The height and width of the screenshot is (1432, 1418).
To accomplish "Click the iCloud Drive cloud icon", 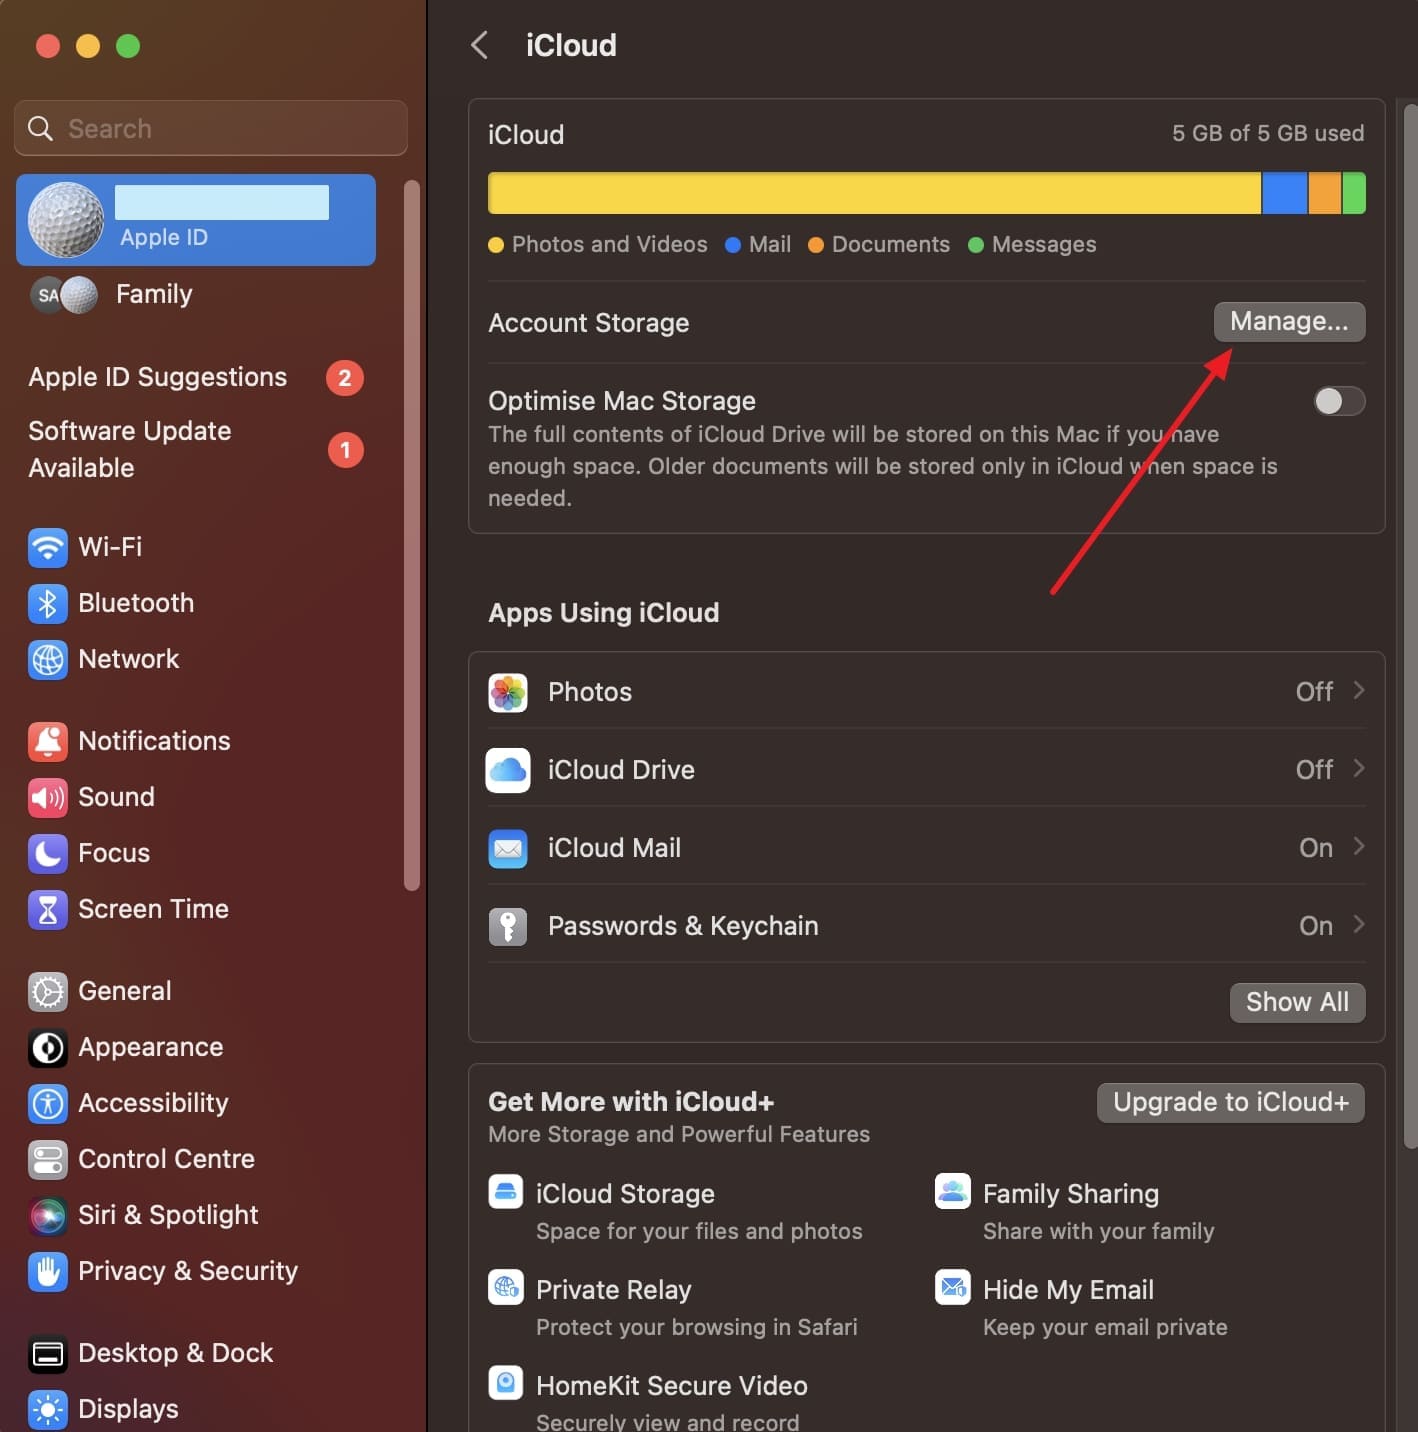I will tap(508, 770).
